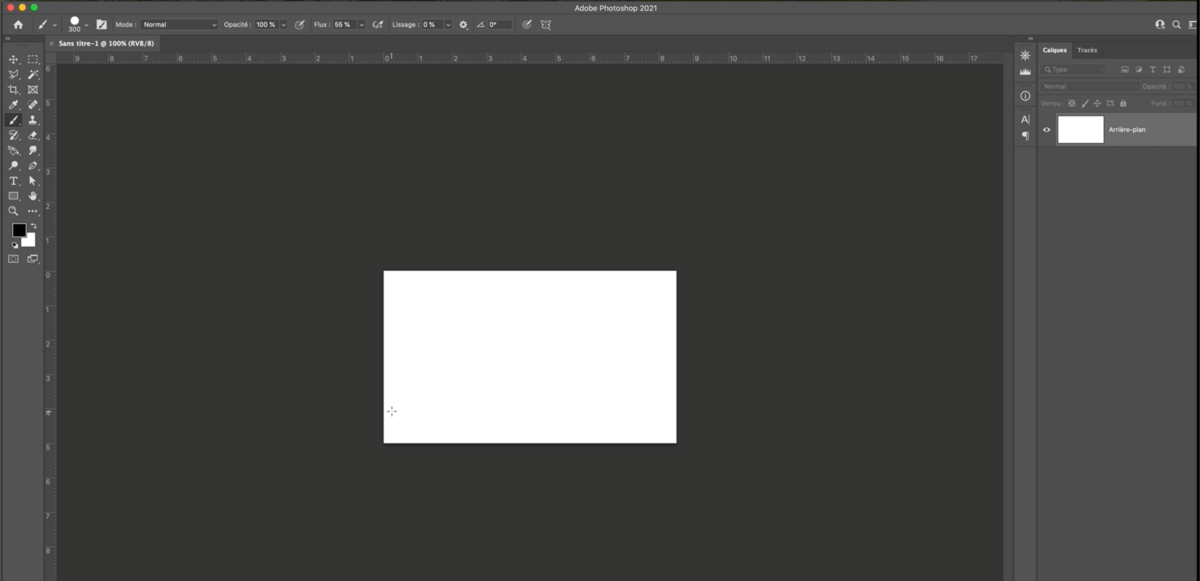Select the Eraser tool
The image size is (1200, 581).
coord(33,135)
